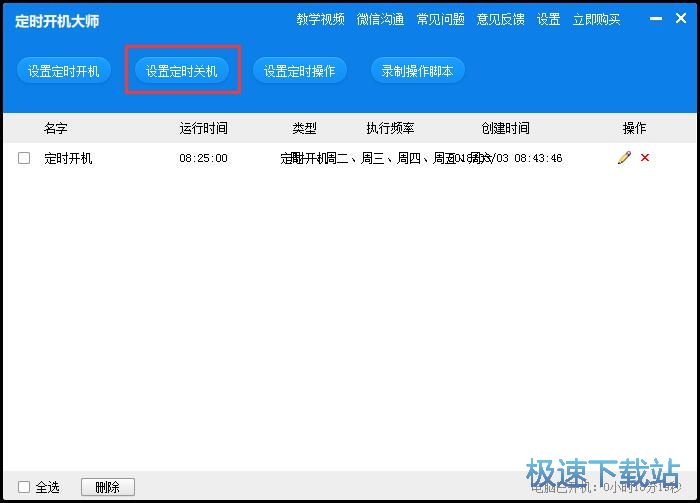Click the 创建时间 column header
The image size is (700, 503).
click(x=505, y=128)
